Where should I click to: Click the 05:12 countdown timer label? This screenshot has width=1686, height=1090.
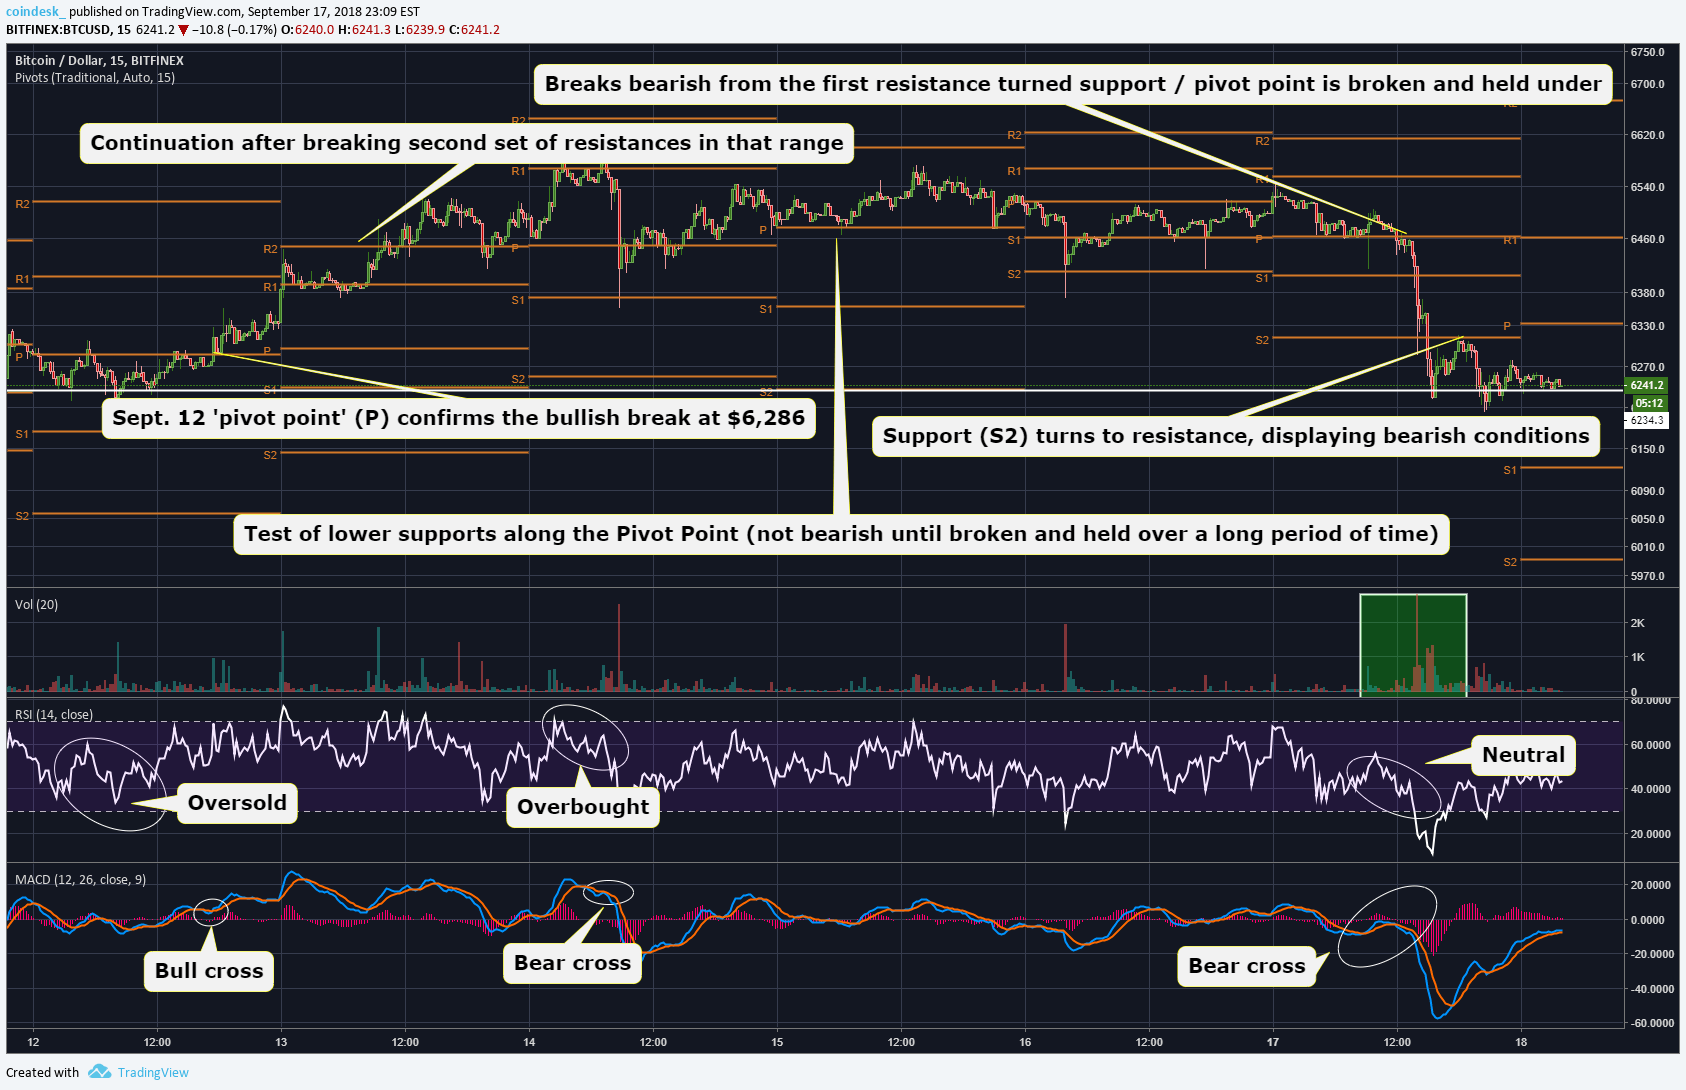[x=1649, y=403]
